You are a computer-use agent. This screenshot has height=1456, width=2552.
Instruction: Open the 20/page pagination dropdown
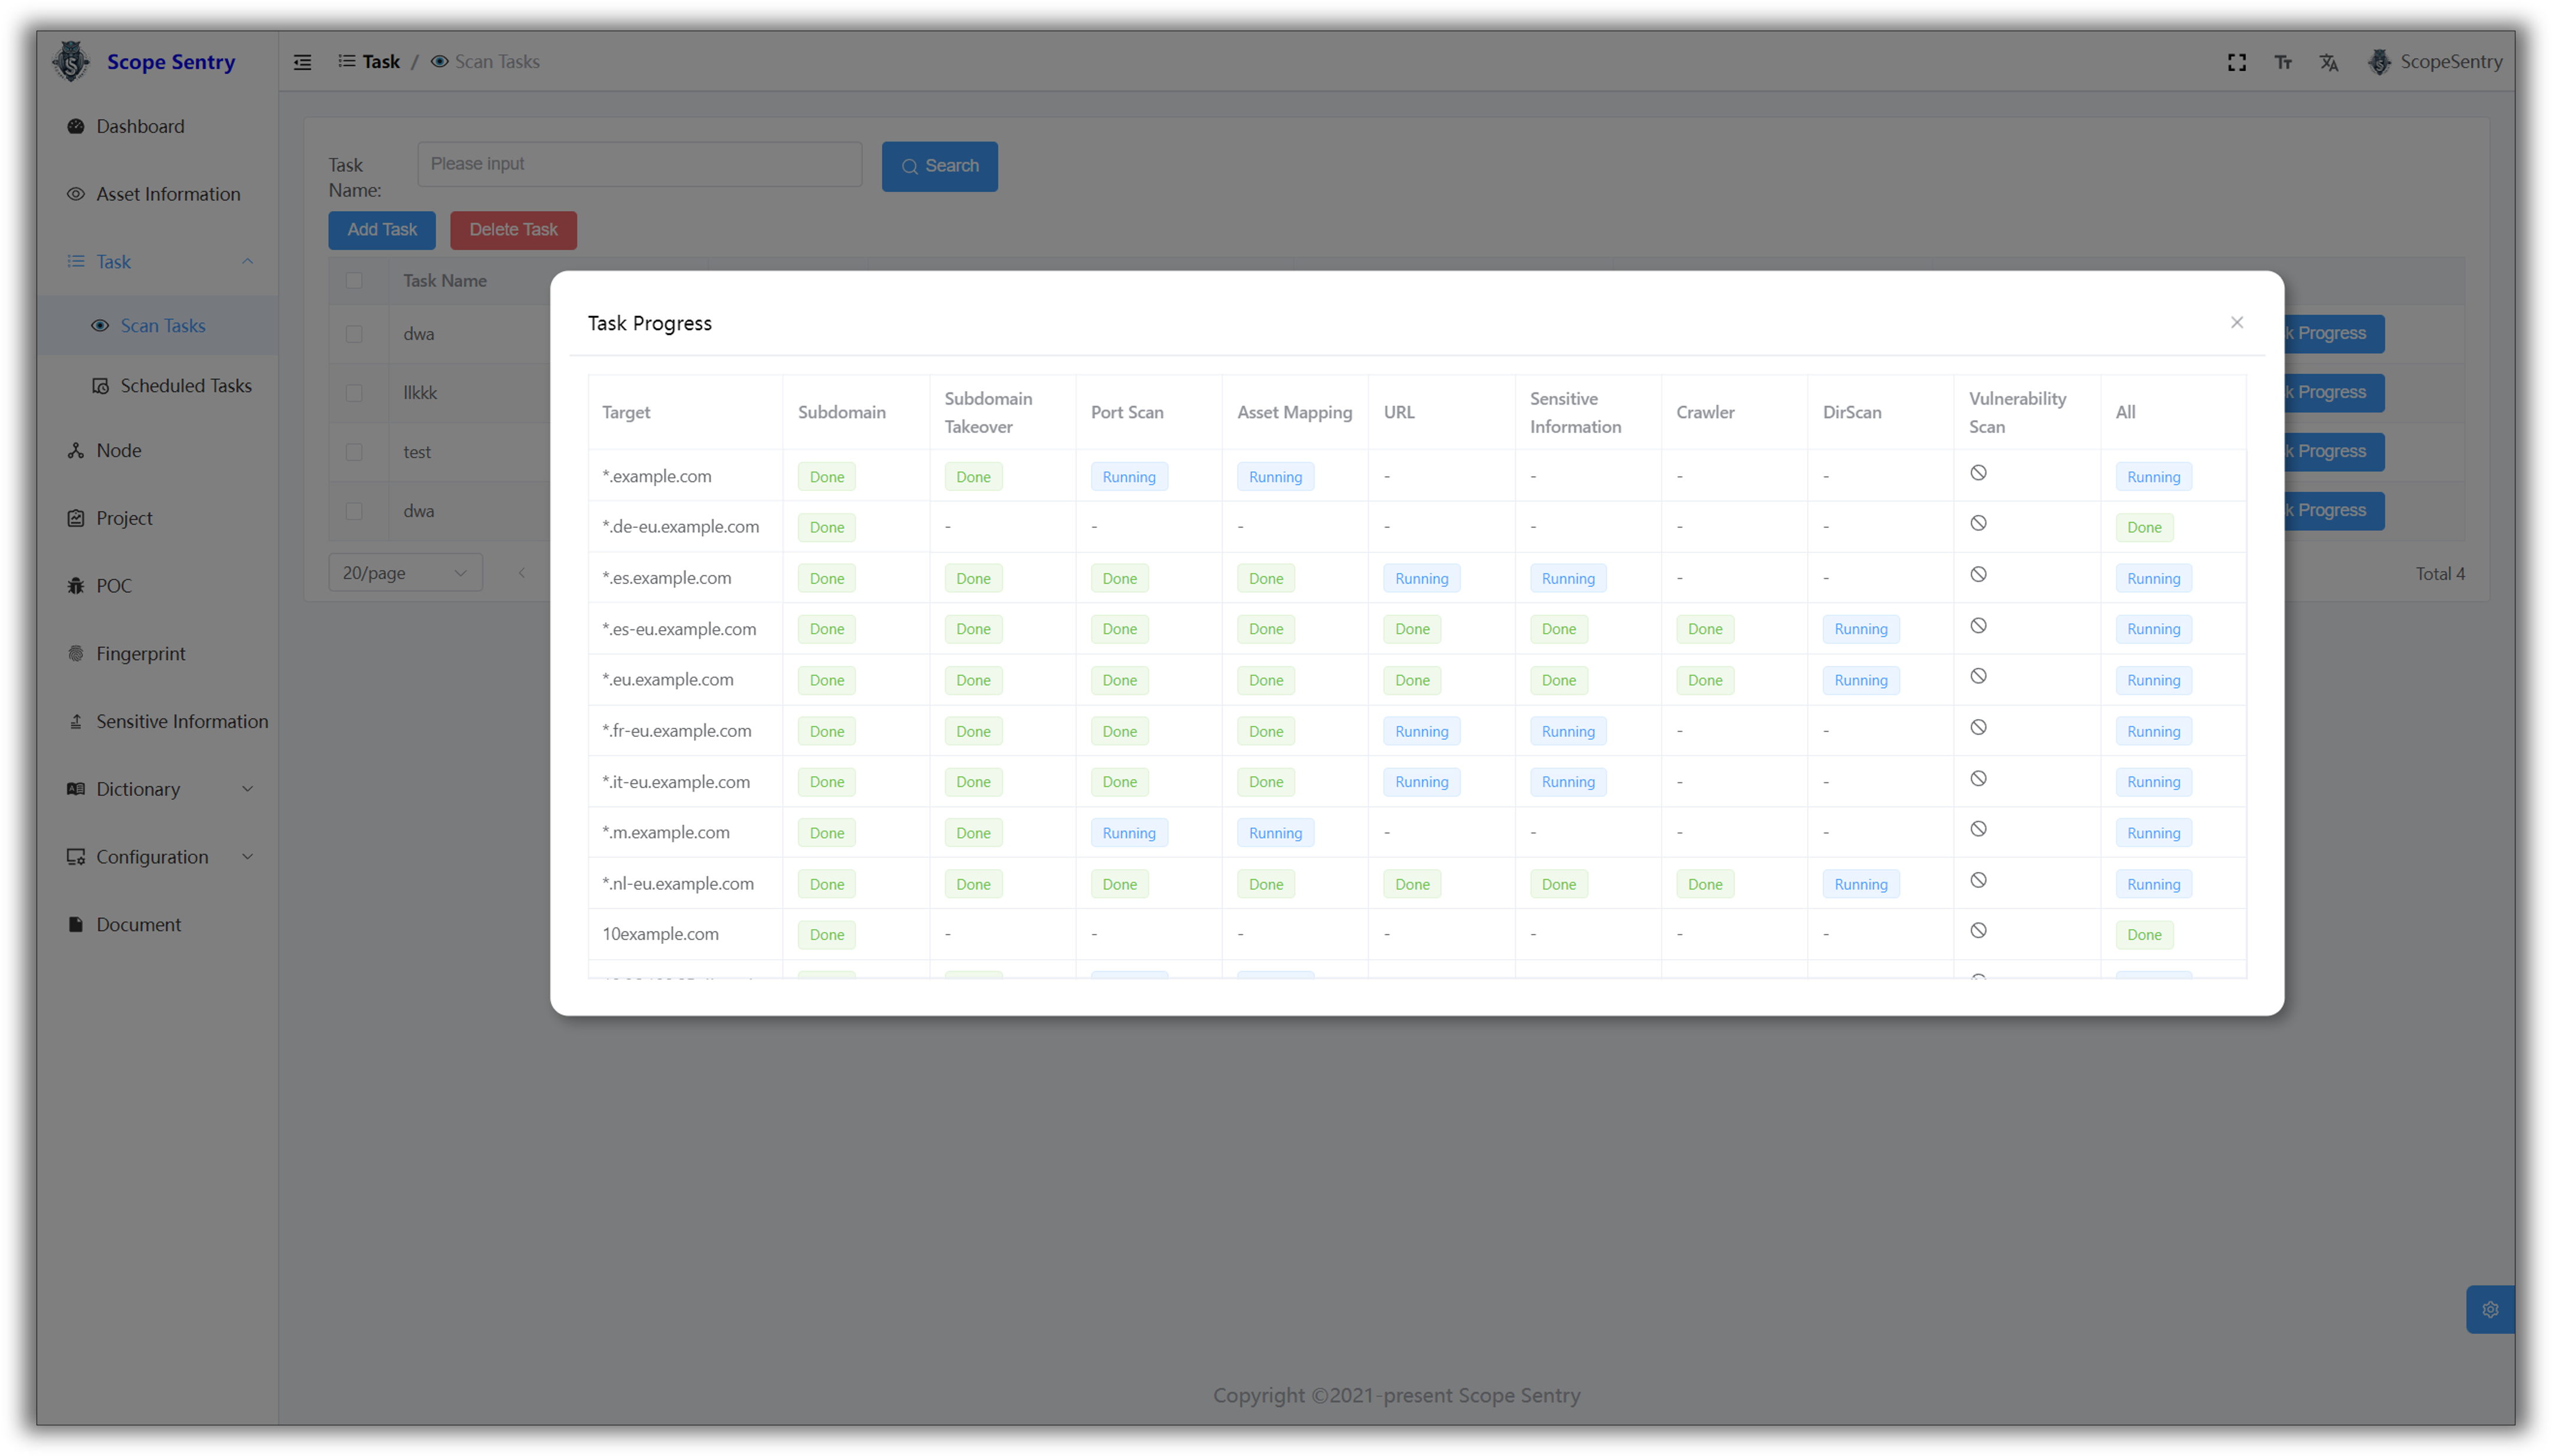pyautogui.click(x=405, y=573)
